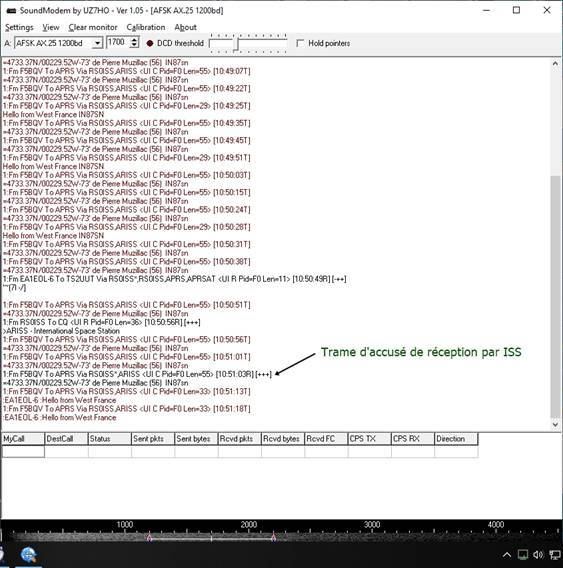Click the RS0ISS To CQ frame line
563x568 pixels.
[x=102, y=322]
